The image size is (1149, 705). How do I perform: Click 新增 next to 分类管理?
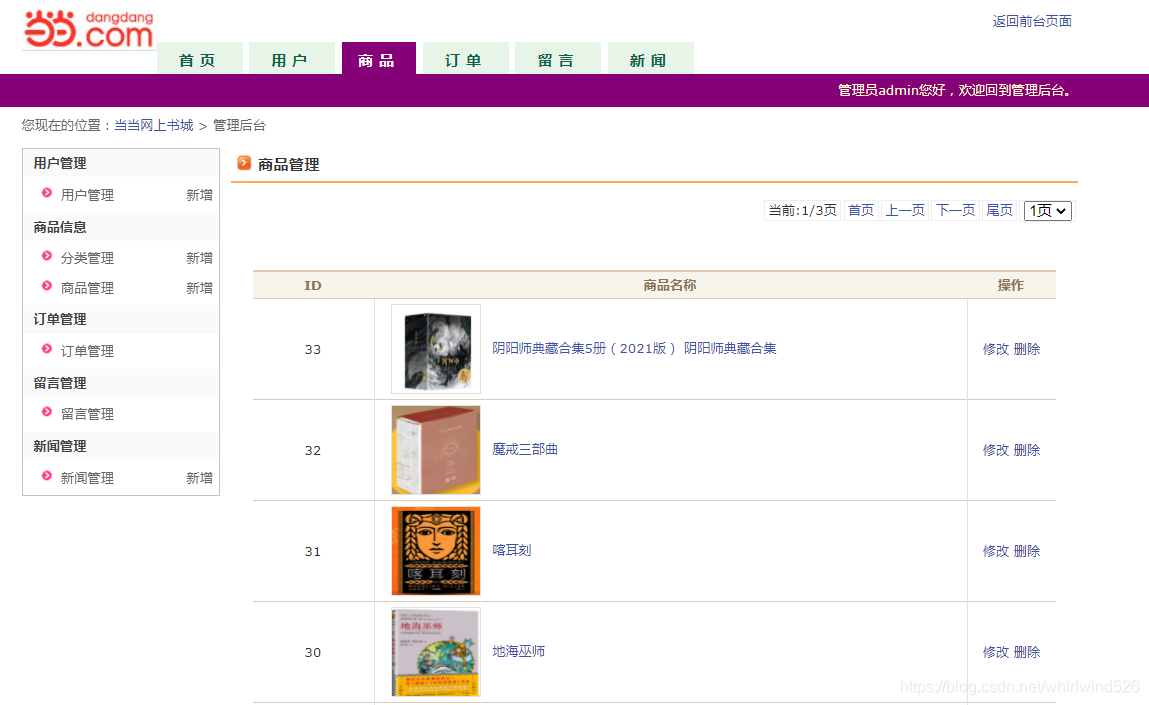(199, 258)
